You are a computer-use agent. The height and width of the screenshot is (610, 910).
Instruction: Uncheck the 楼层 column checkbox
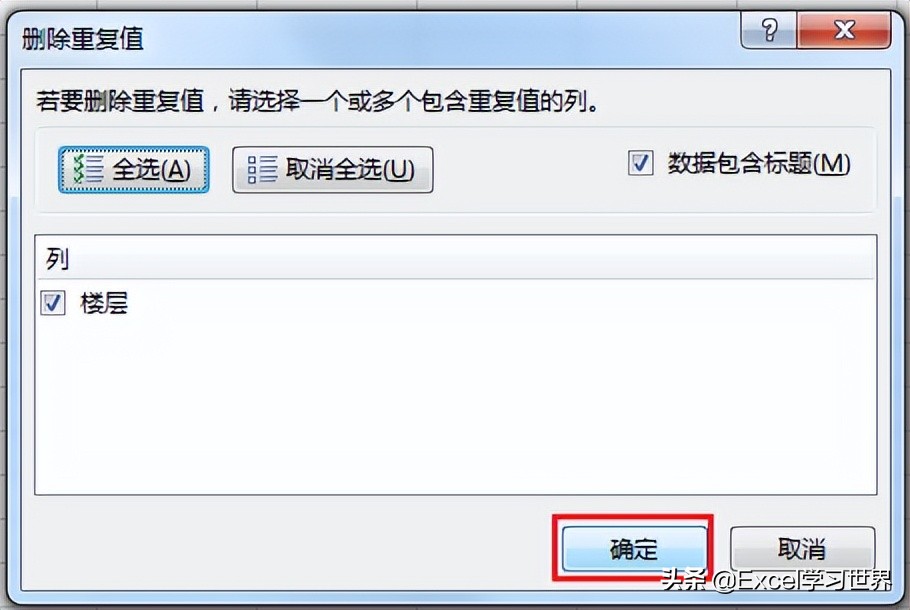pyautogui.click(x=53, y=303)
